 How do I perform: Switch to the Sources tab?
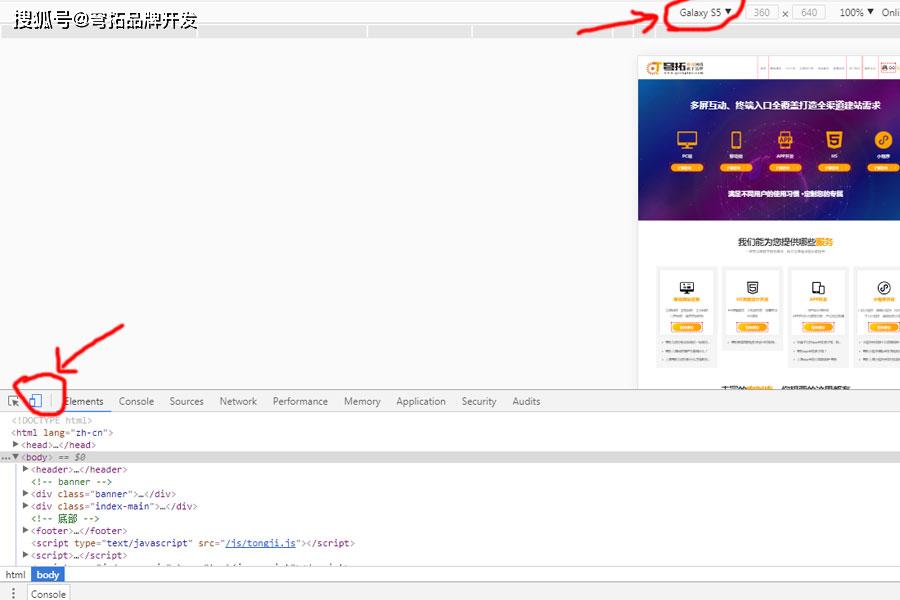pyautogui.click(x=187, y=401)
